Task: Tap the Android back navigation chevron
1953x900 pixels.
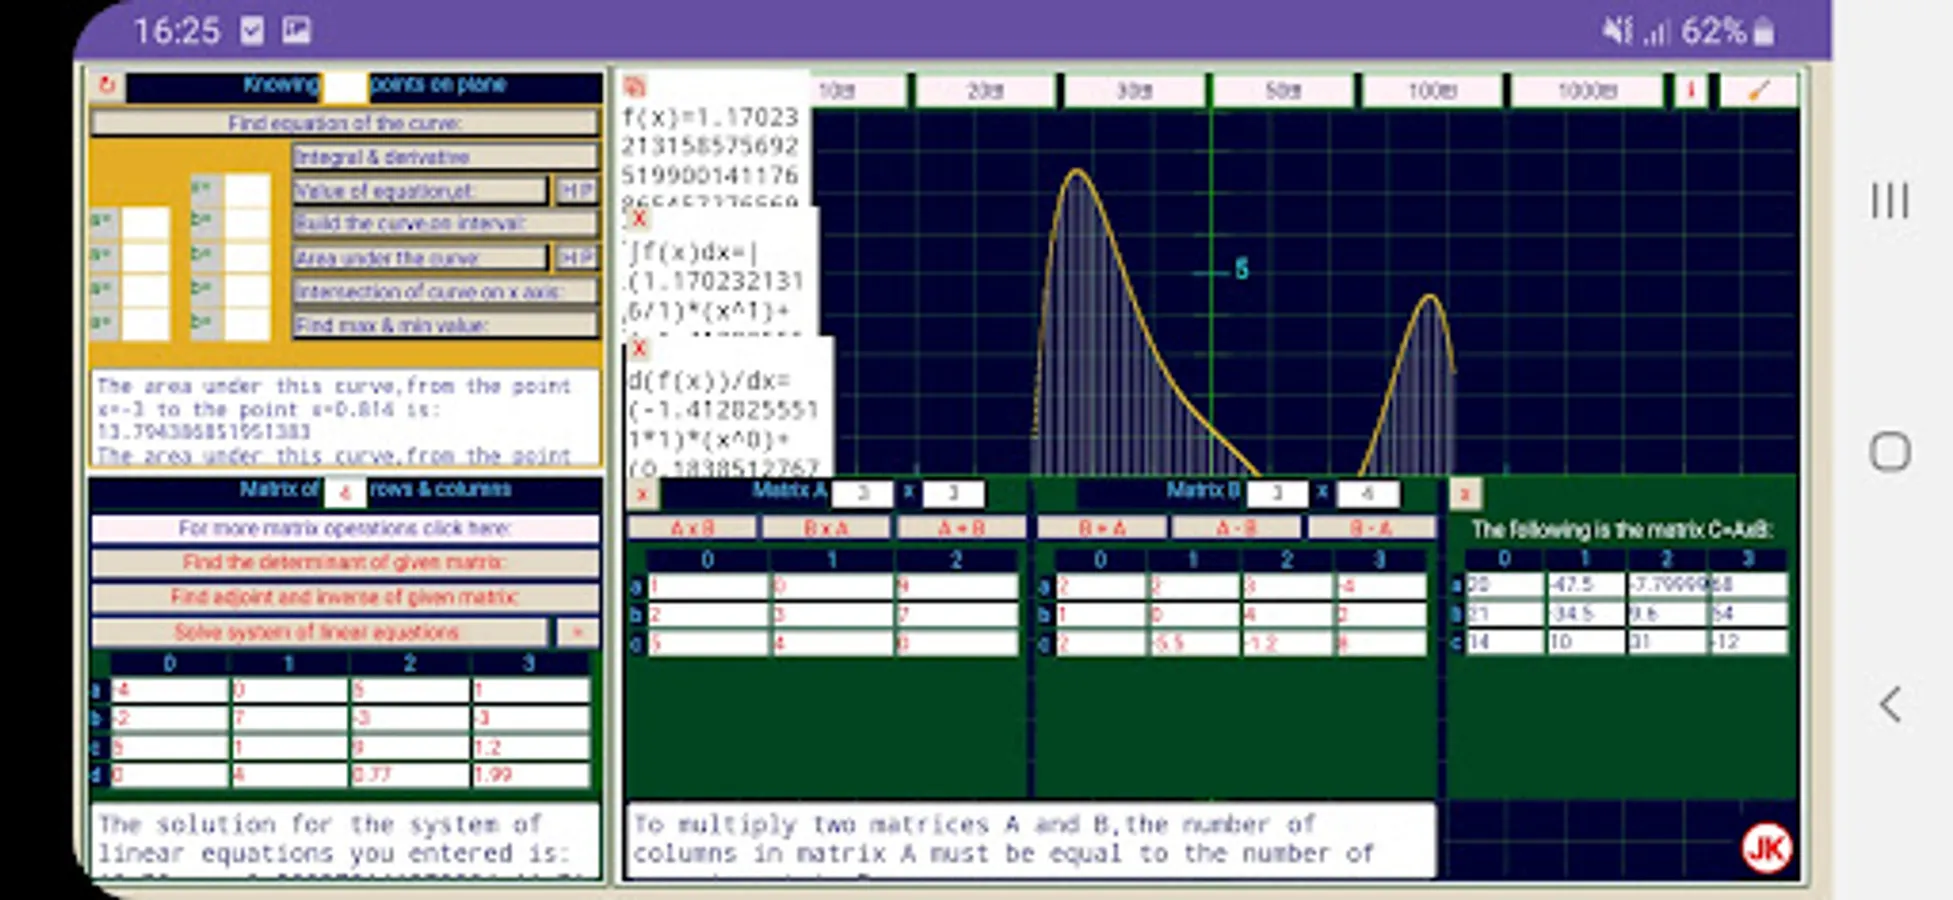Action: pos(1889,704)
